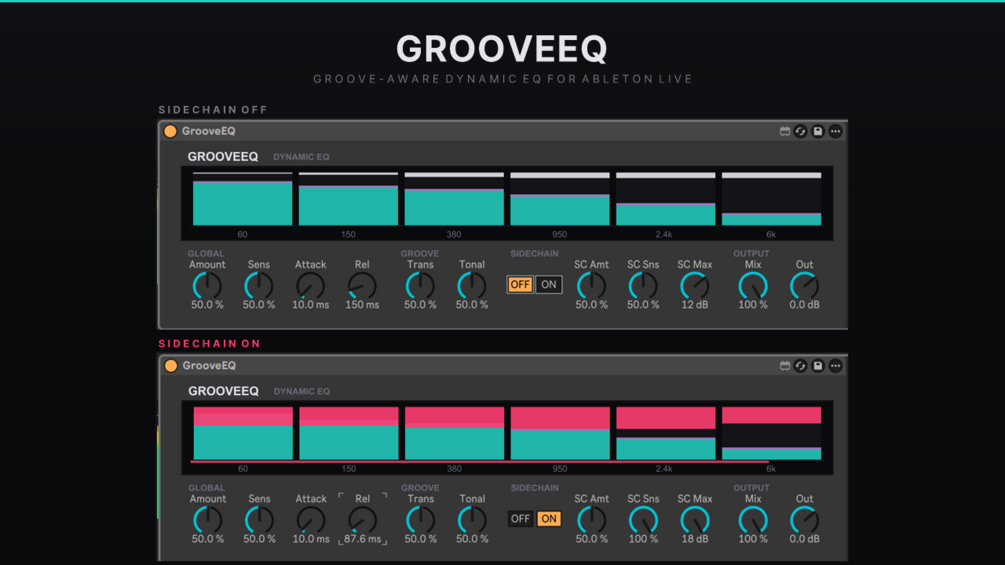Click 60 Hz band bar in bottom device

[243, 433]
